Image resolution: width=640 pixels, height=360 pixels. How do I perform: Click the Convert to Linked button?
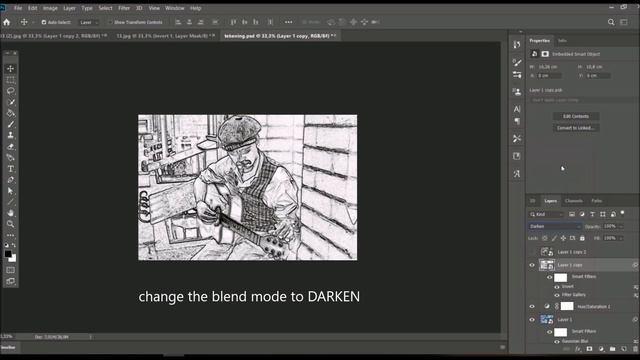pos(576,128)
